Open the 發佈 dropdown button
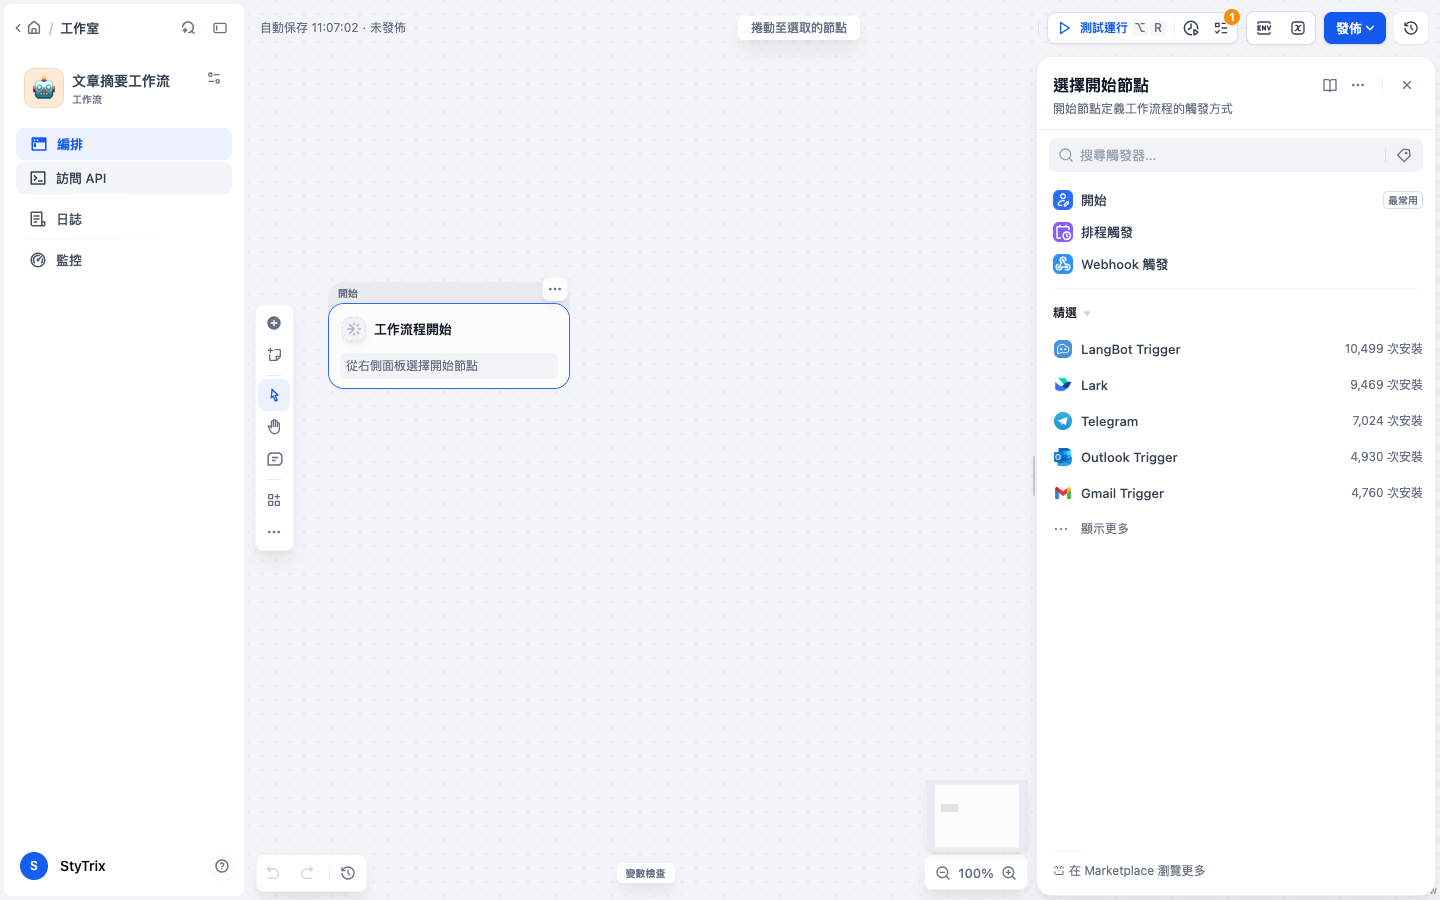This screenshot has width=1440, height=900. 1355,28
